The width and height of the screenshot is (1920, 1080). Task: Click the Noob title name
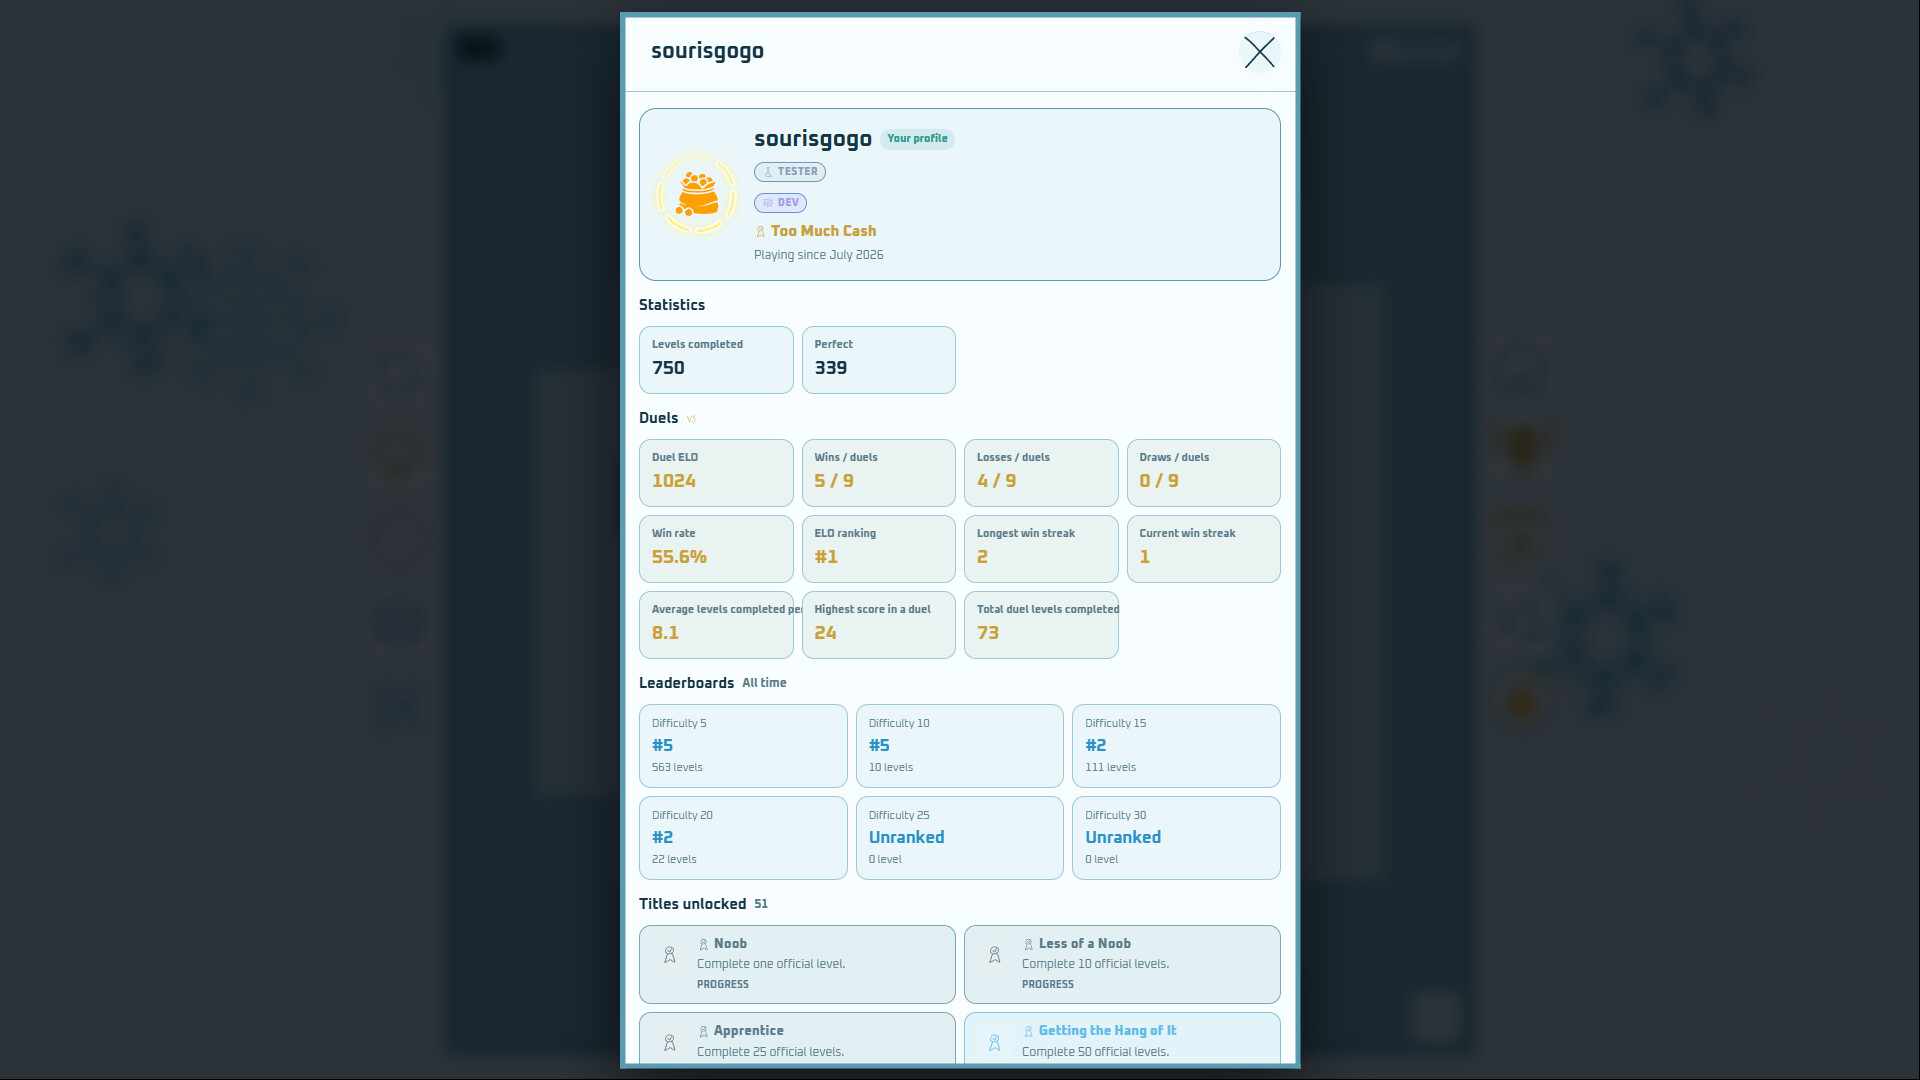pyautogui.click(x=730, y=944)
